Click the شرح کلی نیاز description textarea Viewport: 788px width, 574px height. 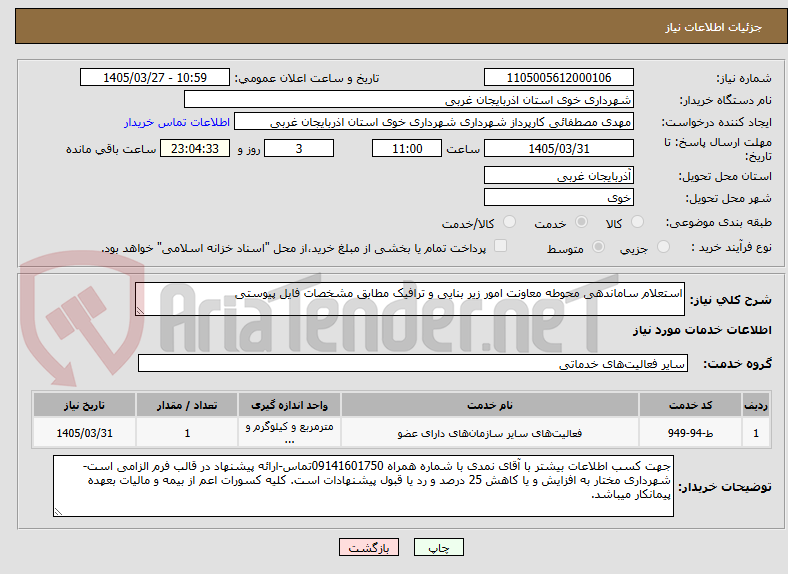pos(410,299)
